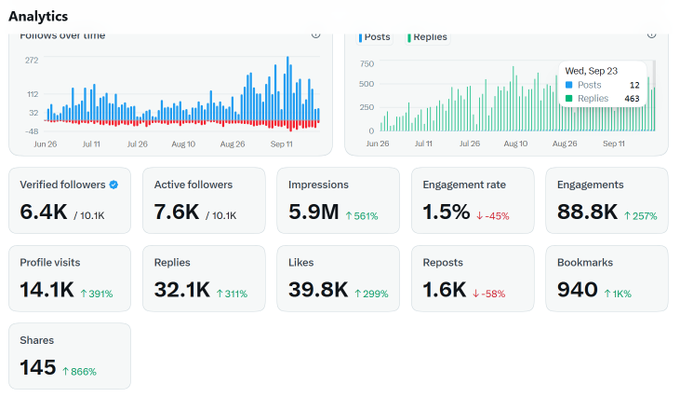The image size is (680, 397).
Task: Click the 1K% bookmarks change indicator
Action: (618, 294)
